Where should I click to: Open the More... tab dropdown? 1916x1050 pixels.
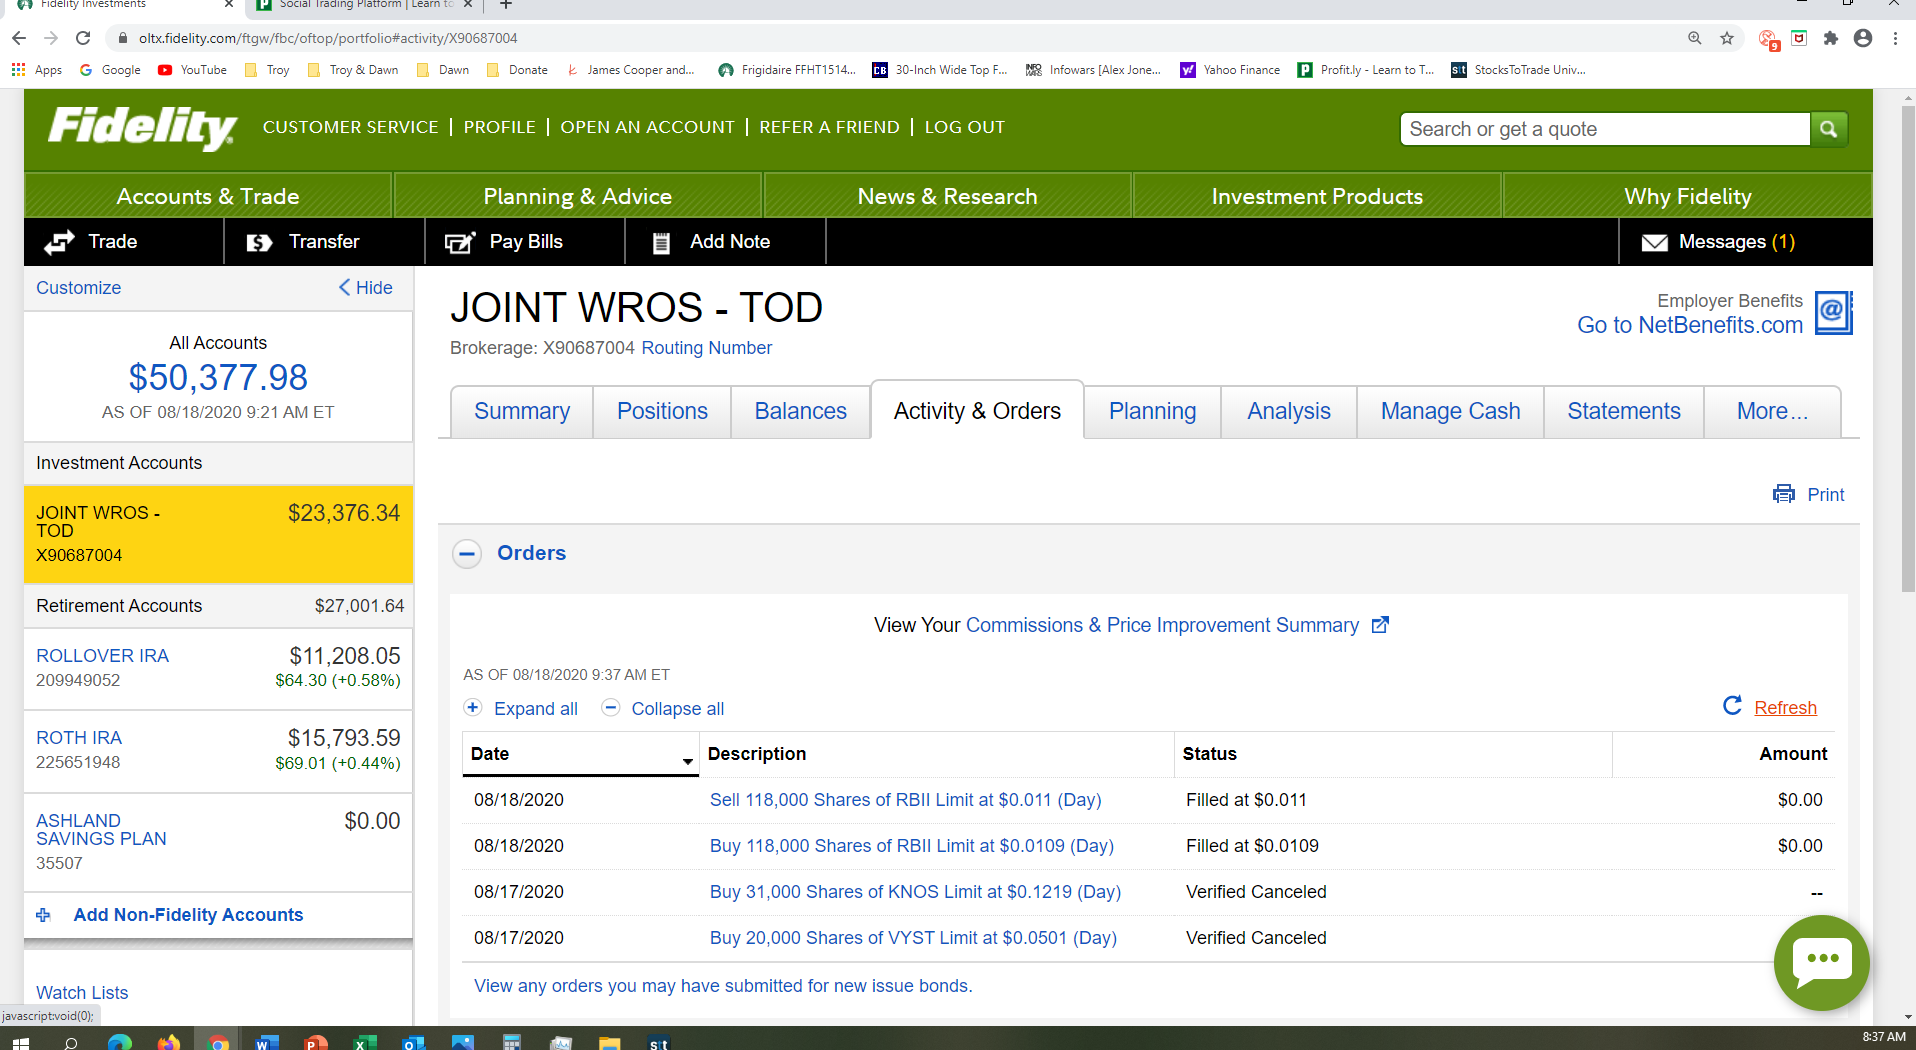click(x=1772, y=411)
